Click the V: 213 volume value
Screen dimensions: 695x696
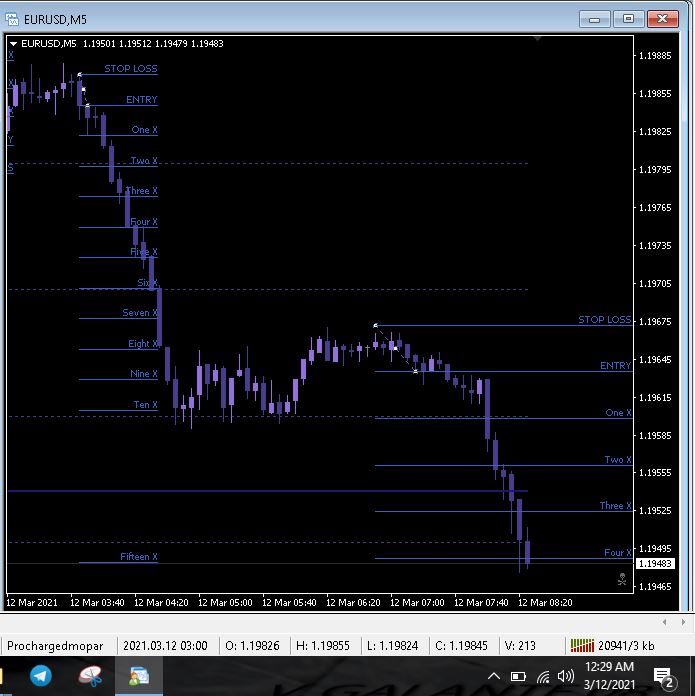520,645
